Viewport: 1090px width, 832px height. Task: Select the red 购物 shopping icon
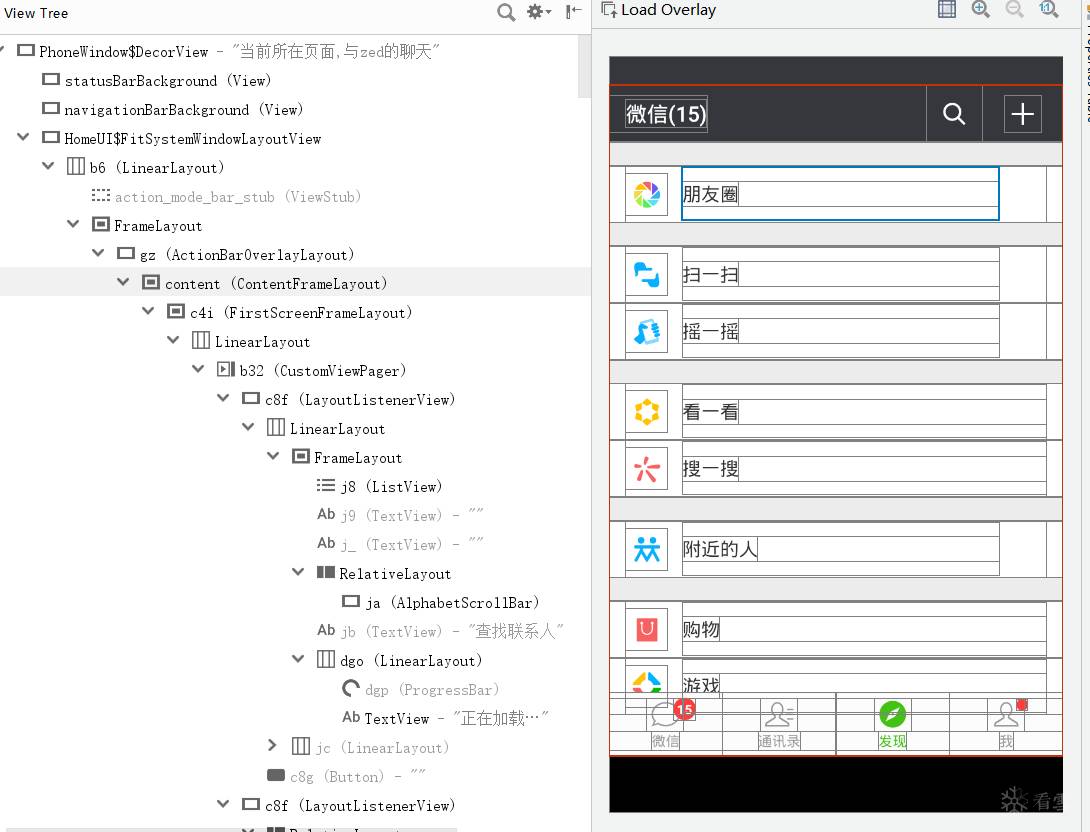[x=646, y=629]
